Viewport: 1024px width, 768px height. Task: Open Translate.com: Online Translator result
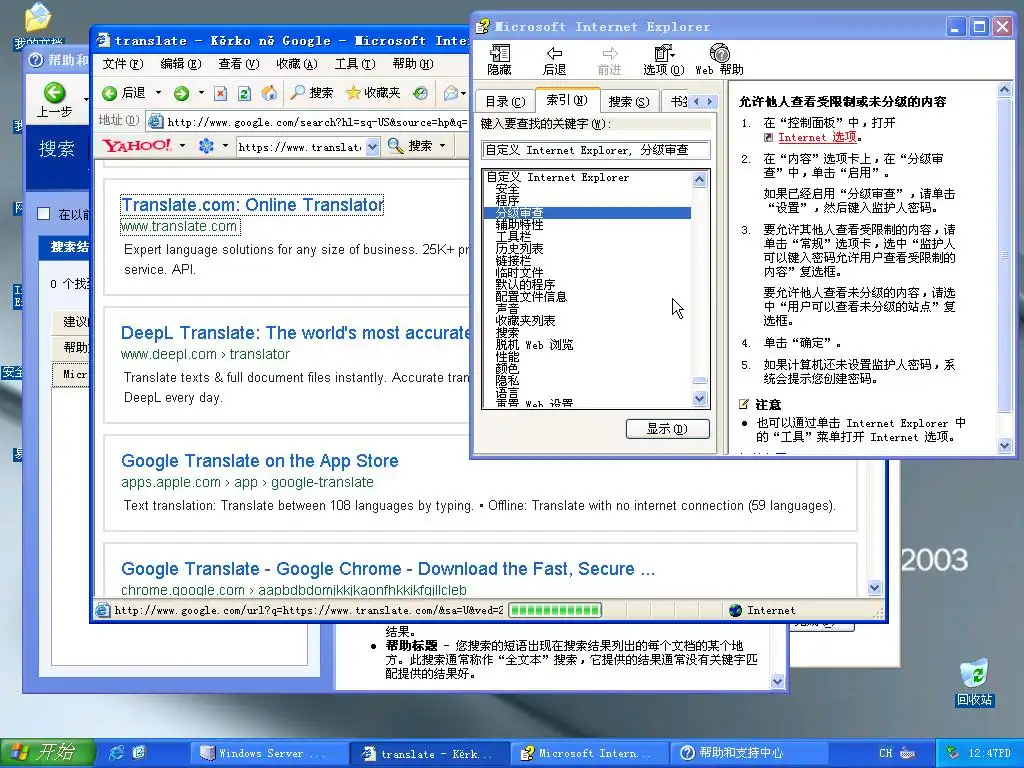click(x=252, y=205)
